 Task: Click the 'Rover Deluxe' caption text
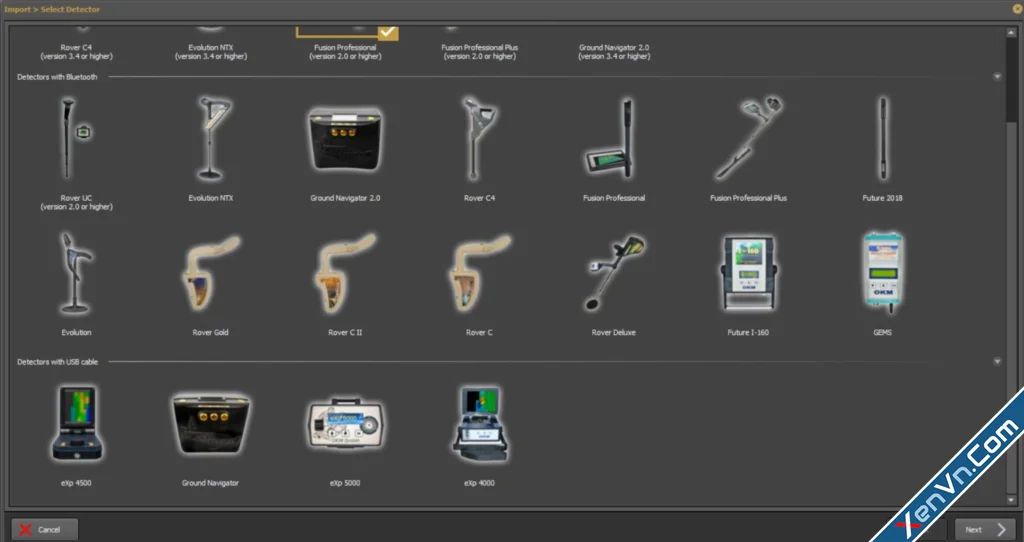click(613, 332)
